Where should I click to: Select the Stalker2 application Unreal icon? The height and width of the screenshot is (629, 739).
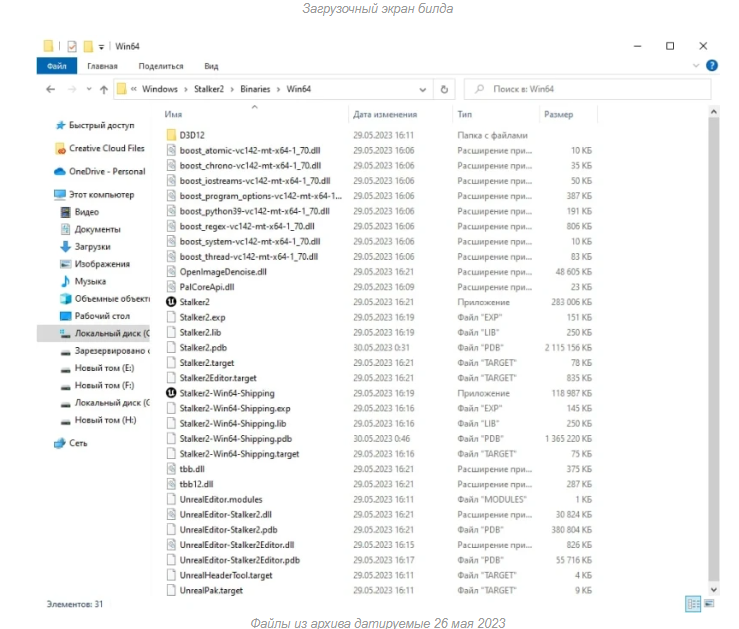click(171, 302)
